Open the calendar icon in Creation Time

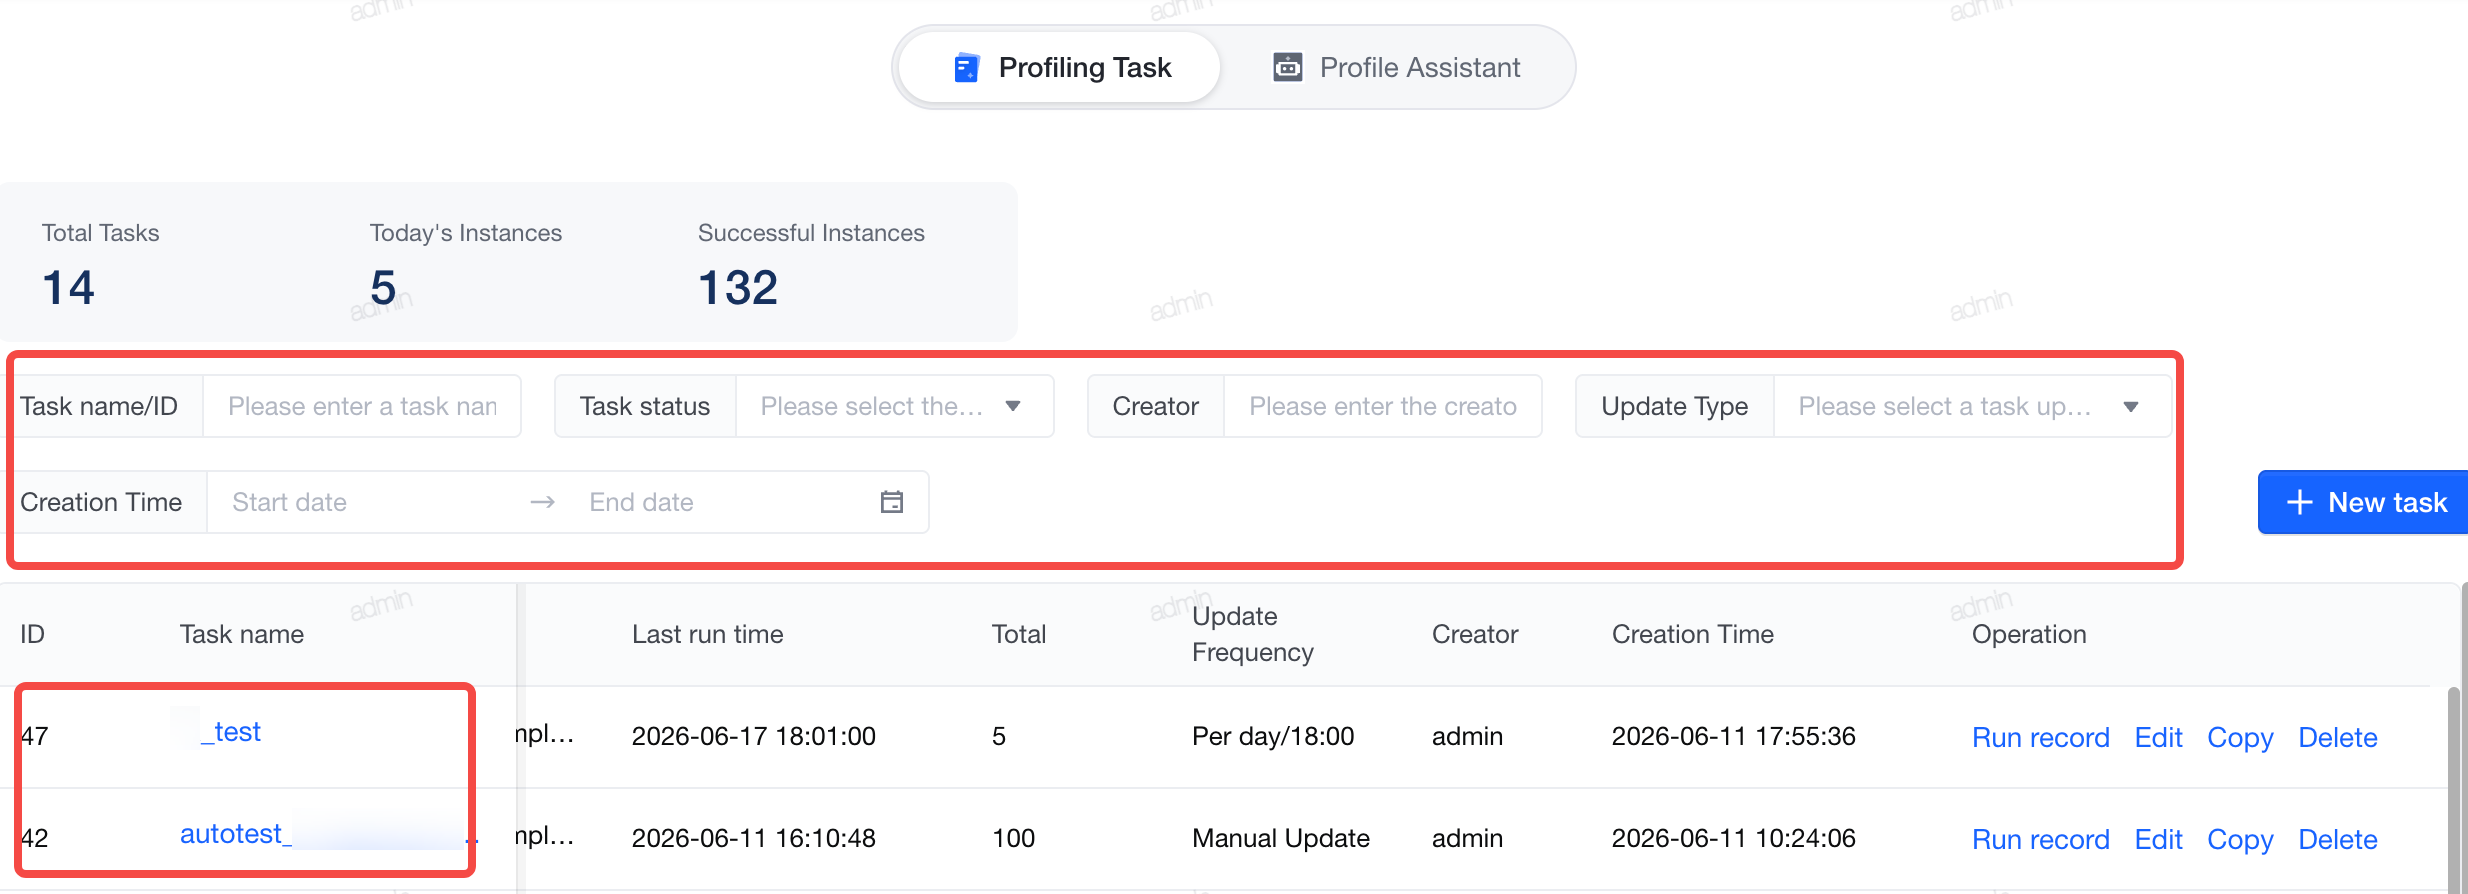(892, 502)
